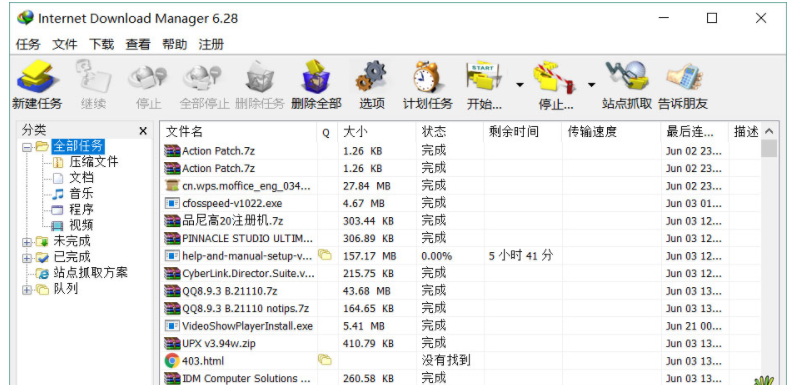
Task: Click the Jun 21 00... date cell
Action: click(694, 326)
